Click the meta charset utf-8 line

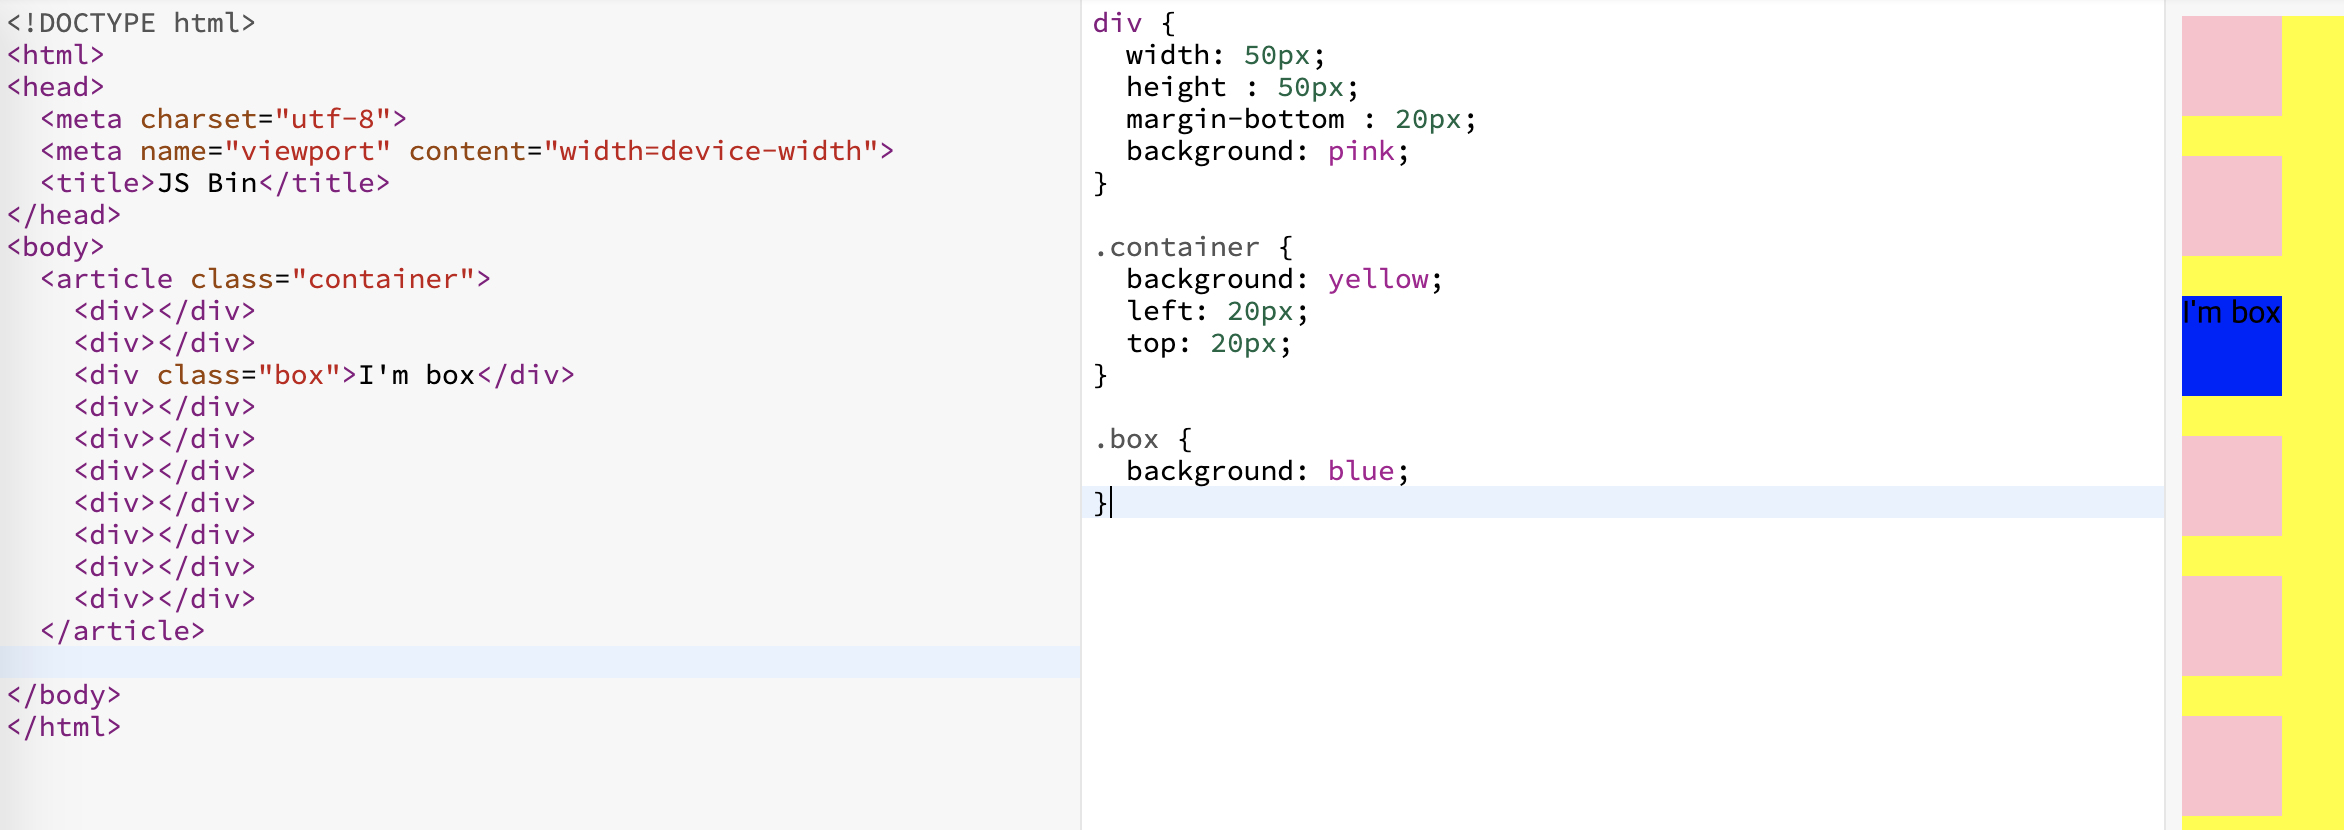tap(224, 119)
